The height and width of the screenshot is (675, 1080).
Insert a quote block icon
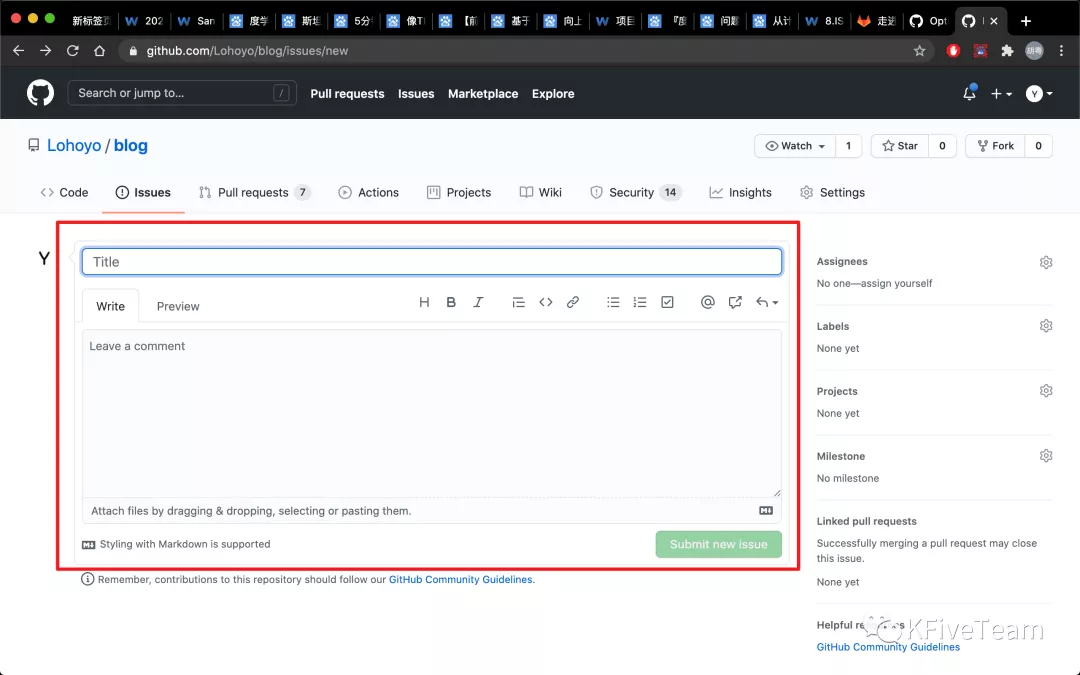click(x=519, y=302)
